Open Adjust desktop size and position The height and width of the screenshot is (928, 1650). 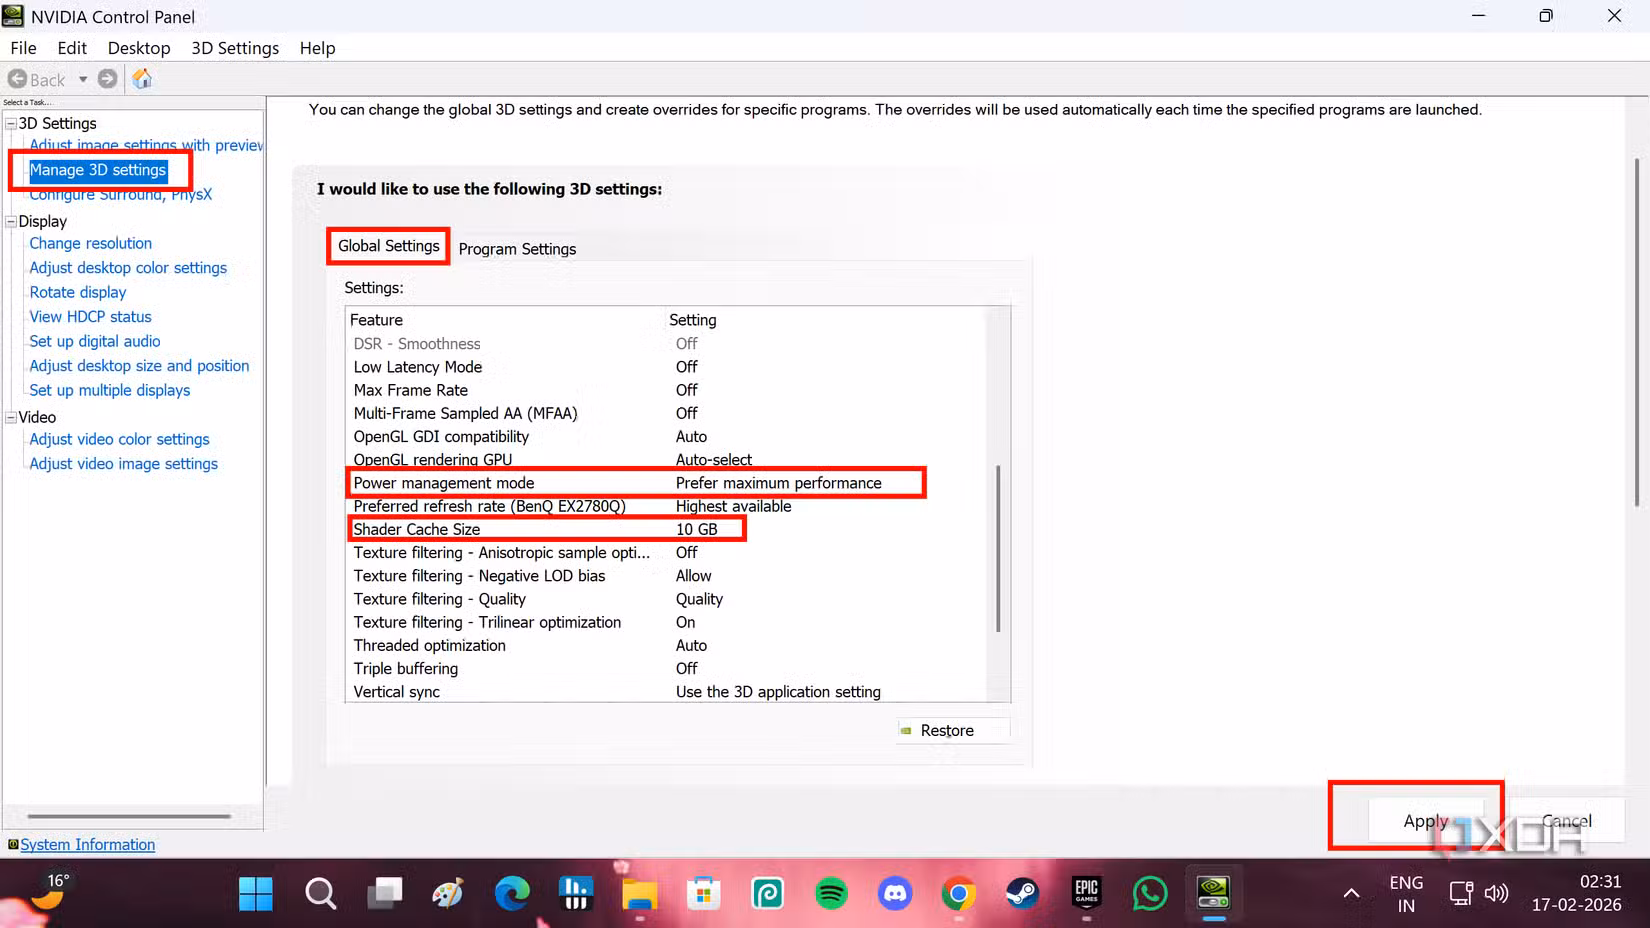[x=139, y=366]
